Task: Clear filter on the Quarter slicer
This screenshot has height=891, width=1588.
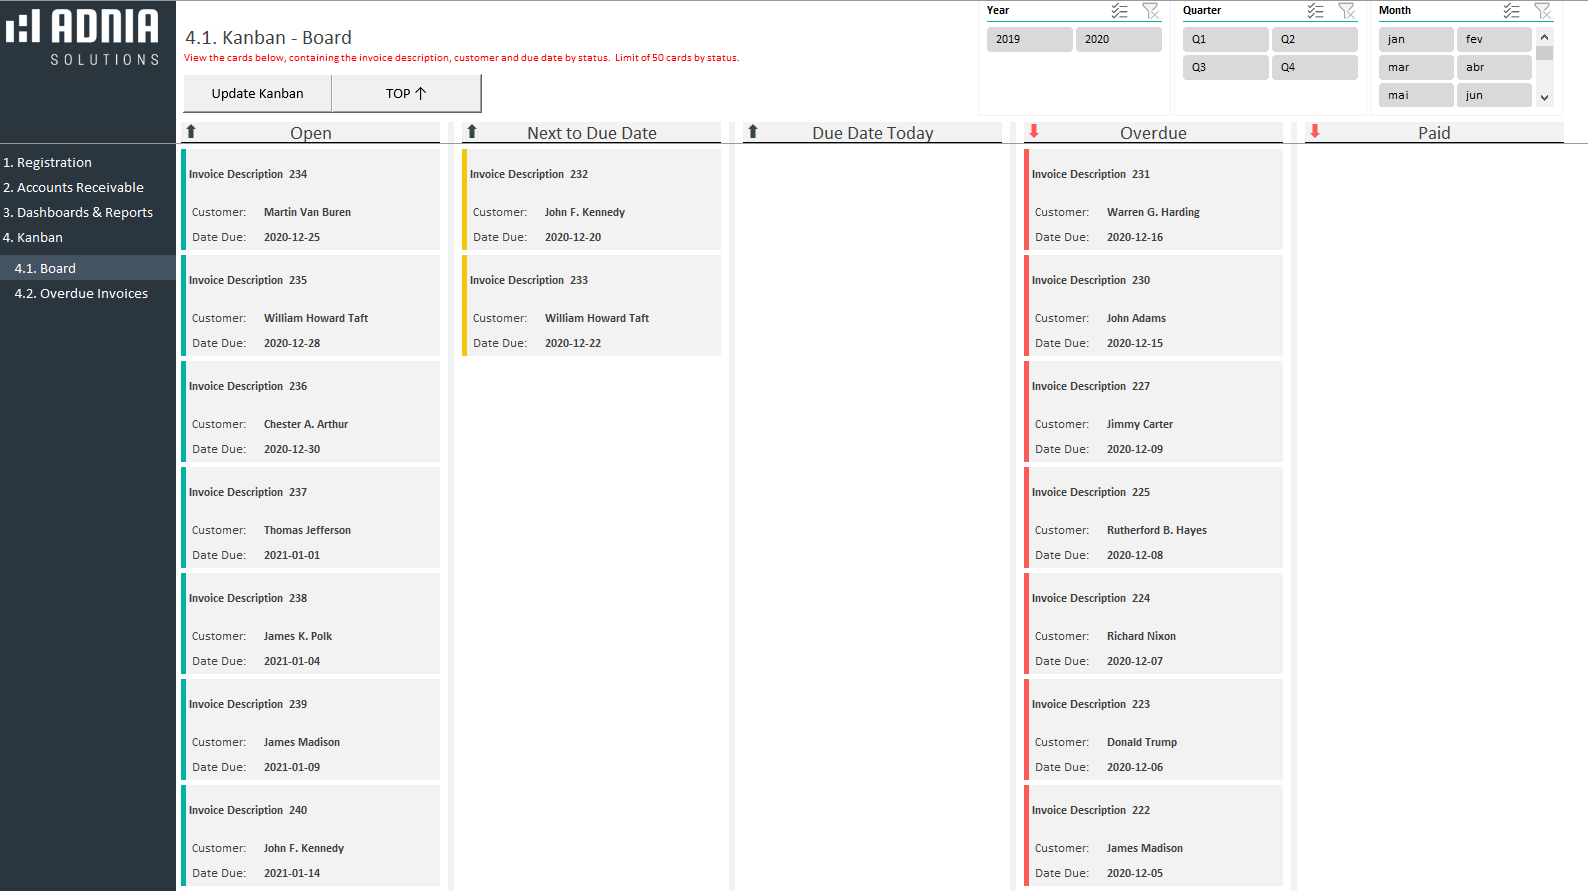Action: [1347, 11]
